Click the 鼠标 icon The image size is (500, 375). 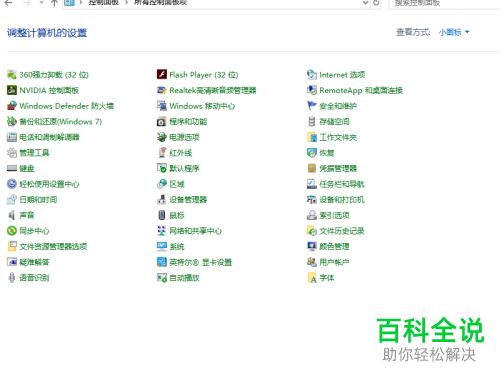162,215
